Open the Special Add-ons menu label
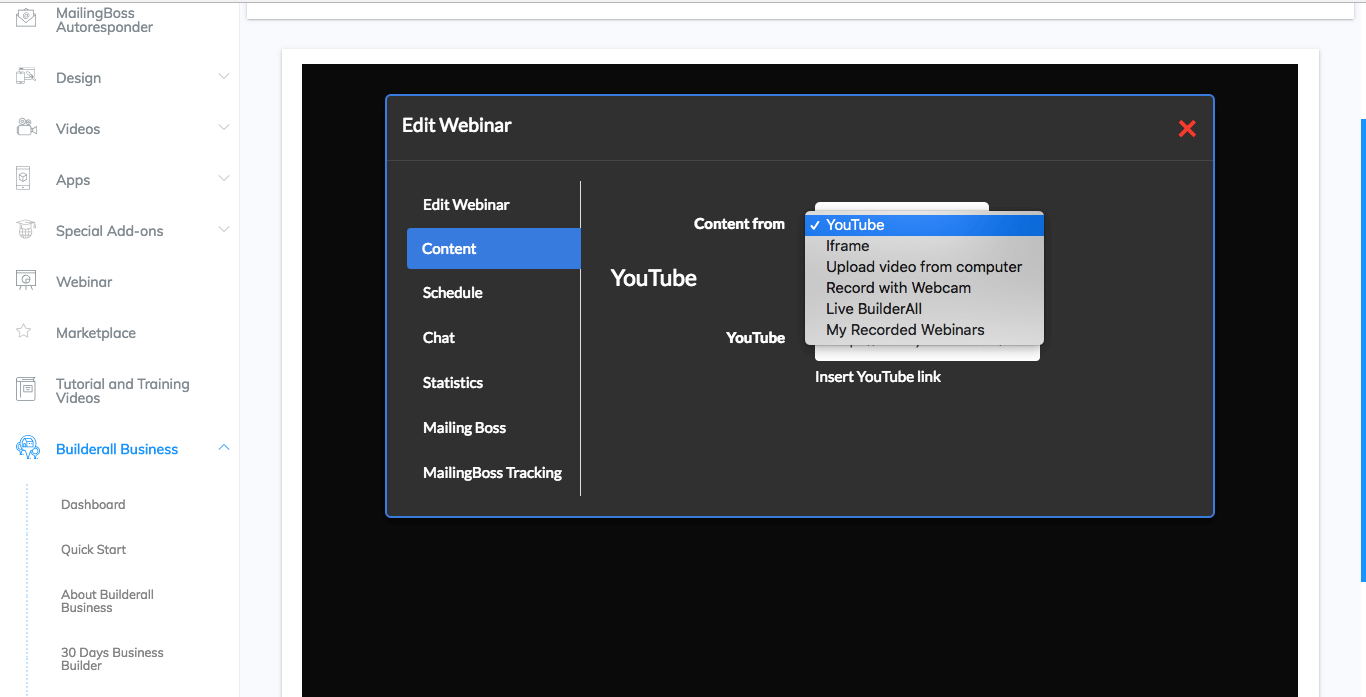Viewport: 1366px width, 697px height. [x=109, y=231]
